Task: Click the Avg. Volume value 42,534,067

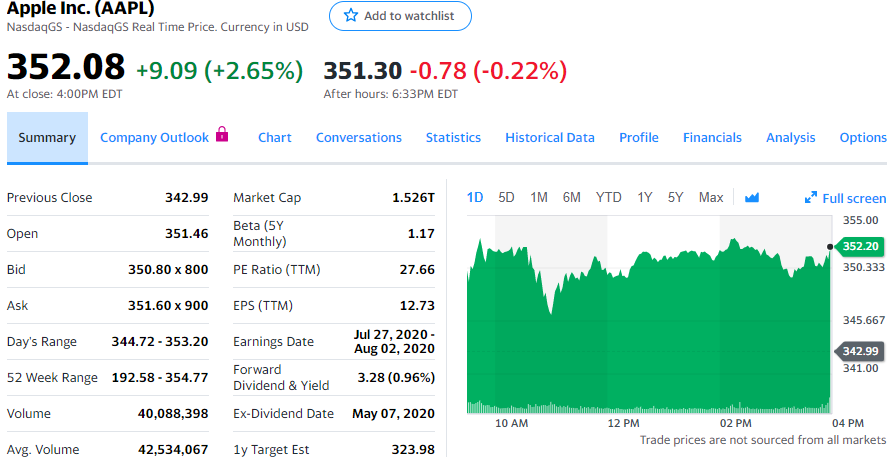Action: click(x=173, y=450)
